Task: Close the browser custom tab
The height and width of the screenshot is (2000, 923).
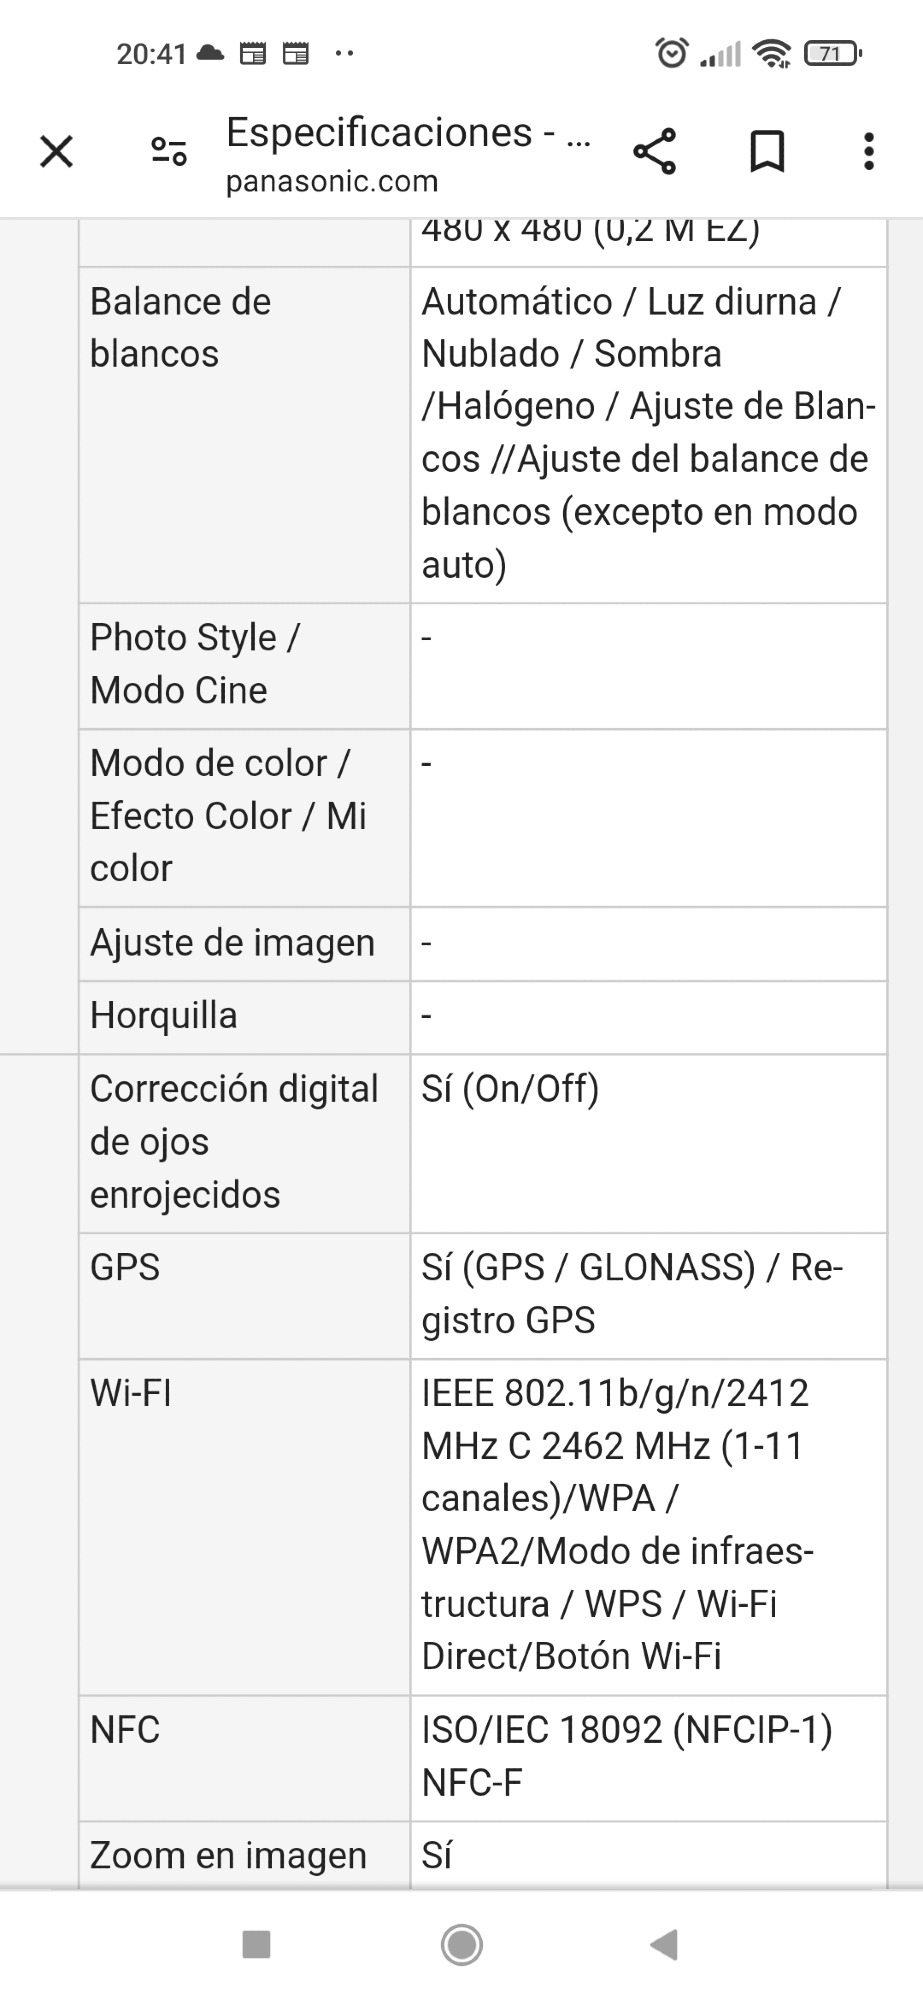Action: pyautogui.click(x=57, y=152)
